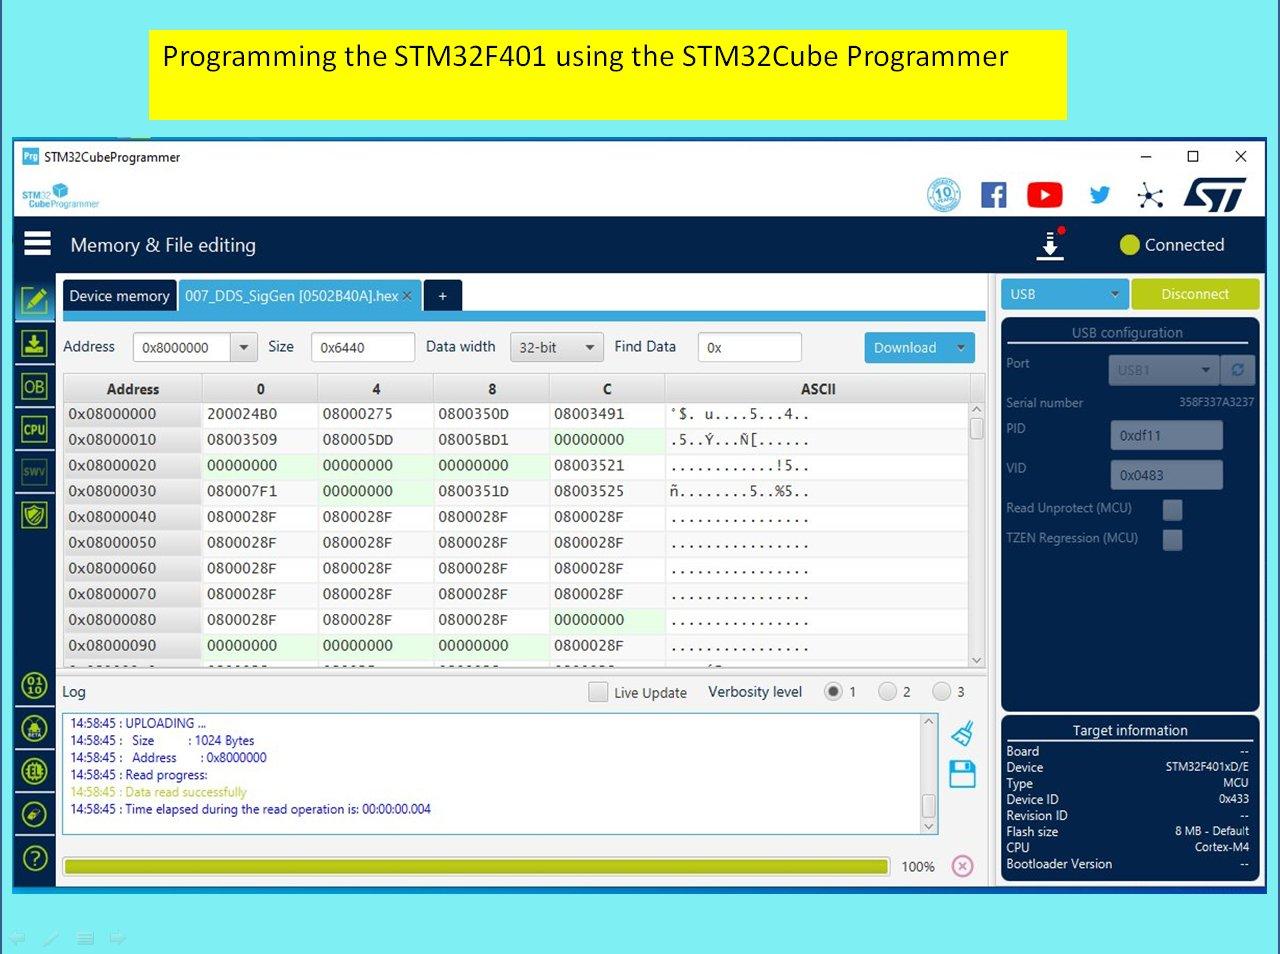Open the Option Bytes (OB) sidebar icon

(x=34, y=386)
